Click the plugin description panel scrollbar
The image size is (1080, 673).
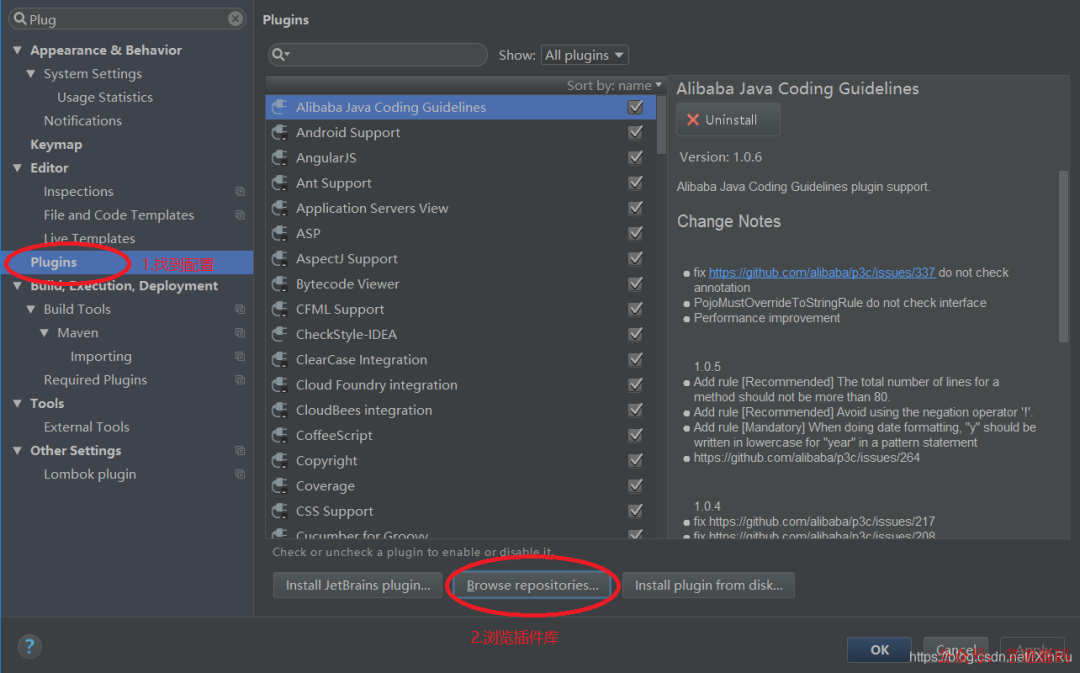[1063, 256]
